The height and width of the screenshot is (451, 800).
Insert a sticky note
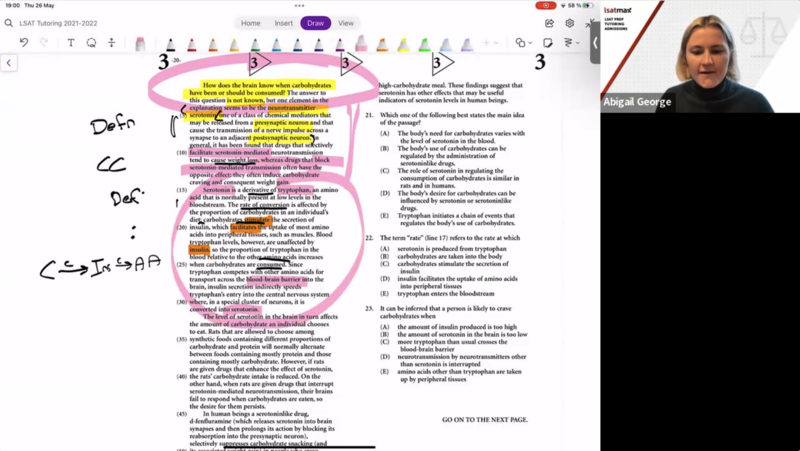[548, 43]
